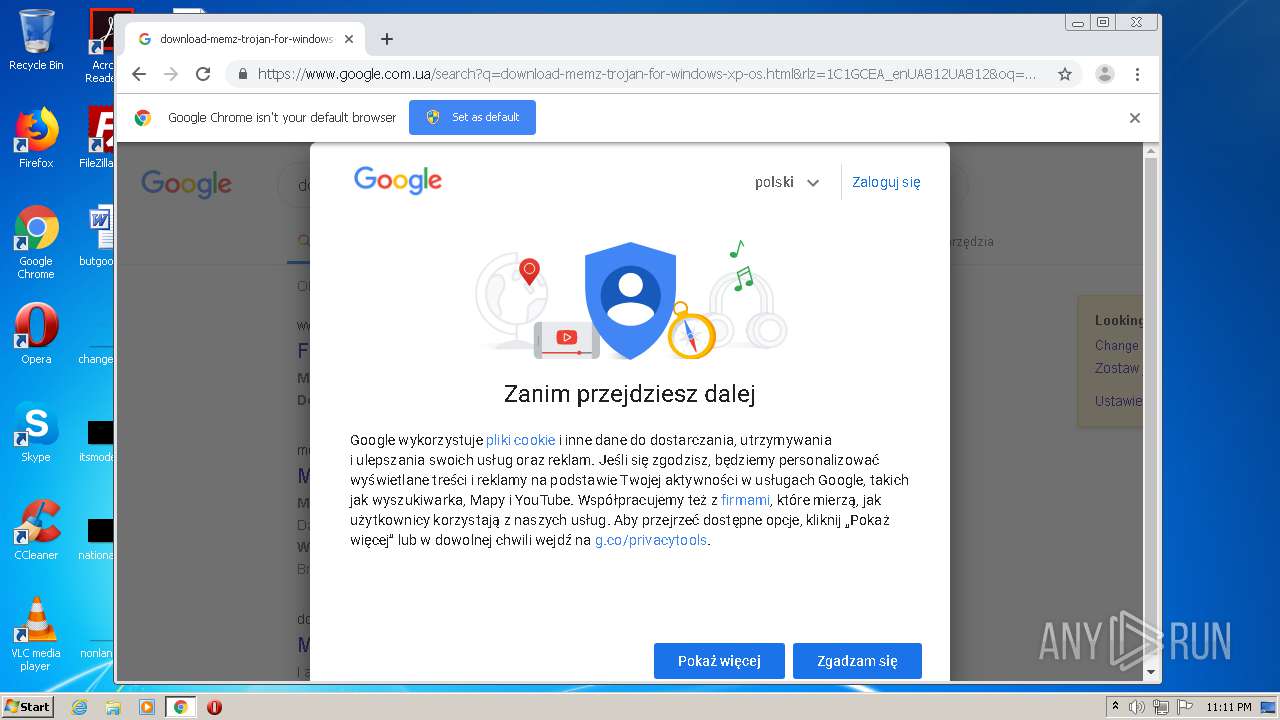Viewport: 1280px width, 720px height.
Task: Show hidden tray icons arrow
Action: (x=1116, y=707)
